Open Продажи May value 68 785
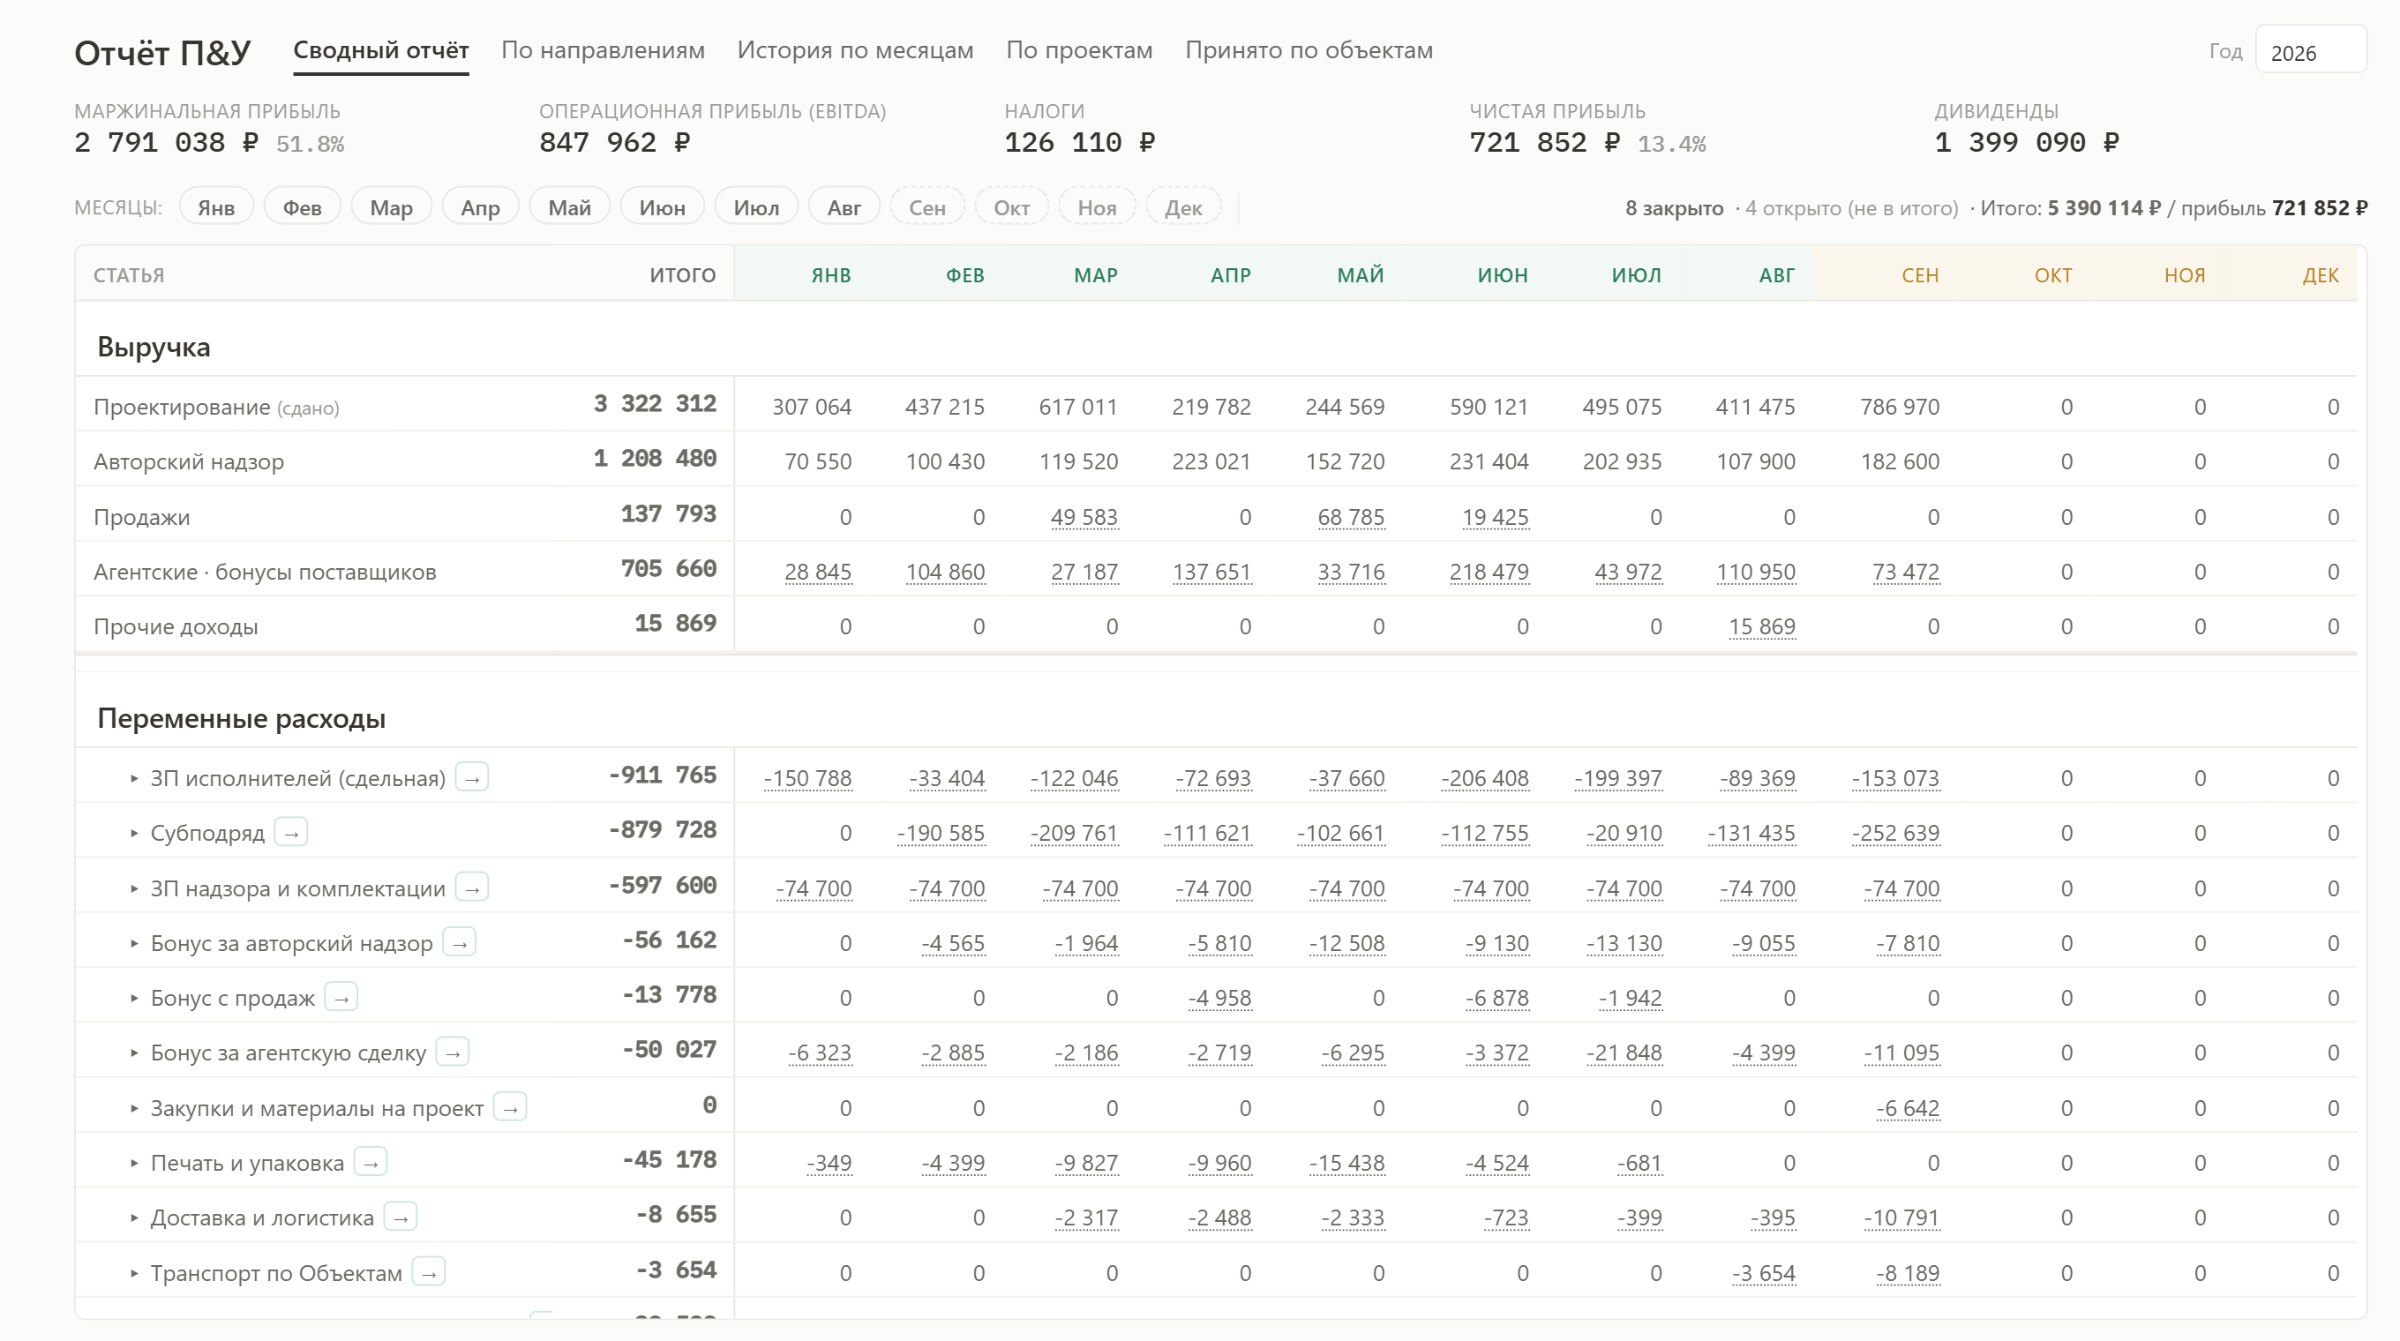 [x=1351, y=517]
